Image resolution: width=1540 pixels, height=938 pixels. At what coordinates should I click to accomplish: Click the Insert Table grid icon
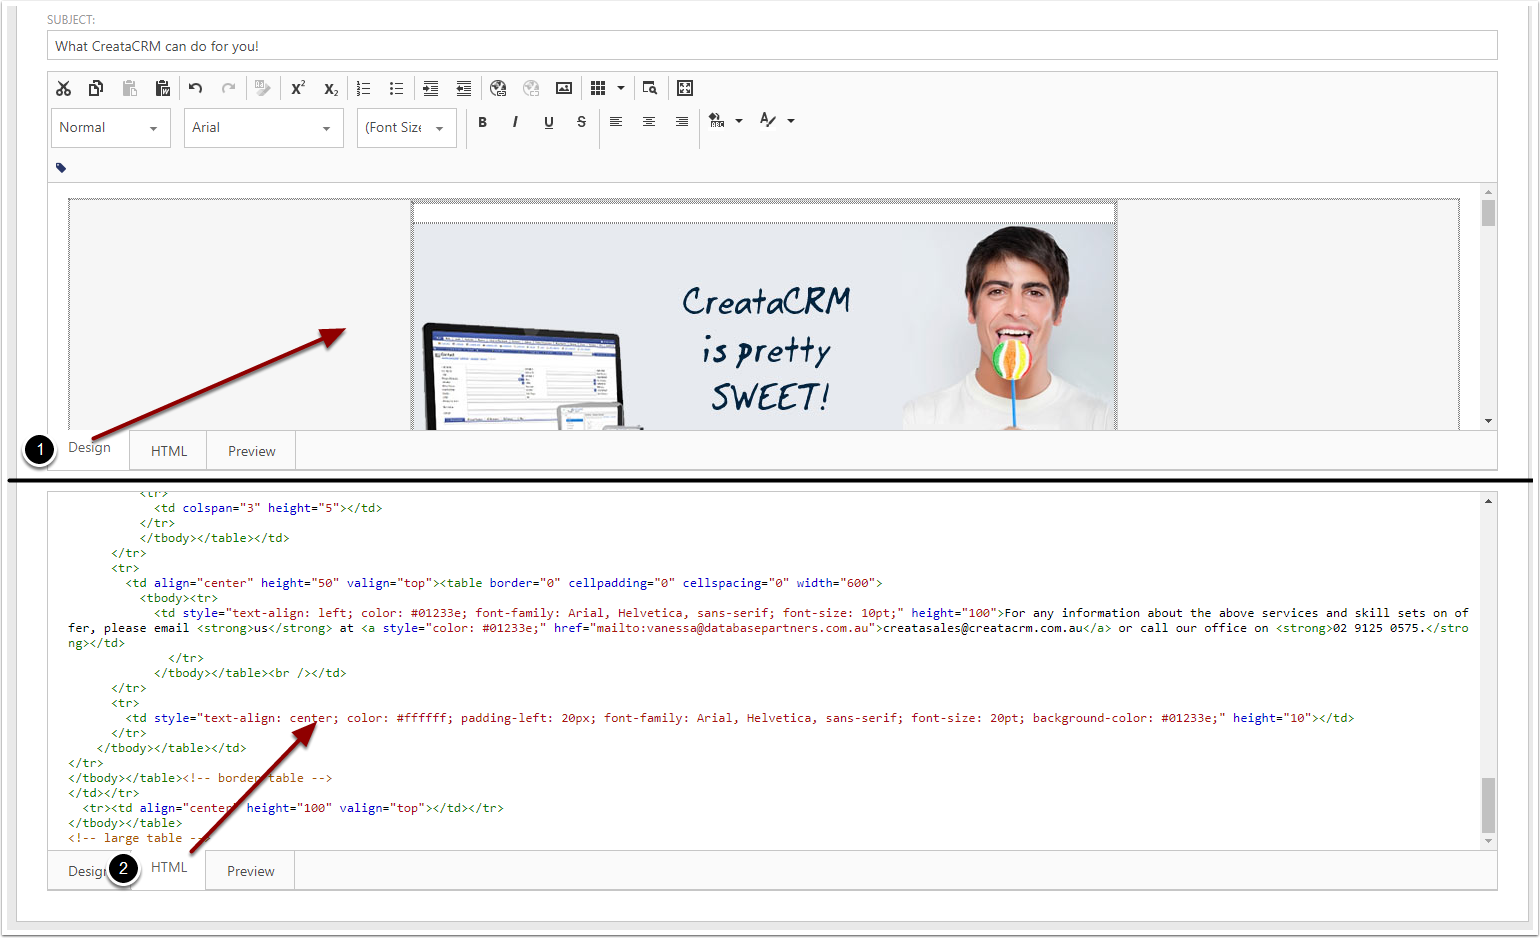pos(598,88)
